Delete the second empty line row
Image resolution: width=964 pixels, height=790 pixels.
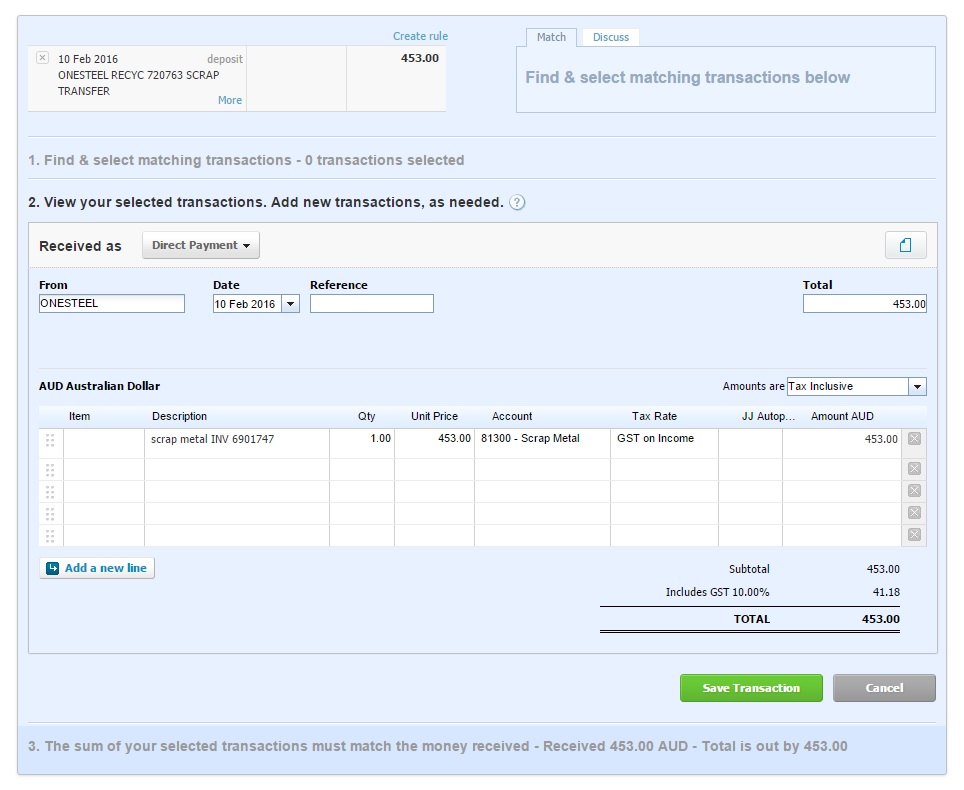click(x=914, y=491)
